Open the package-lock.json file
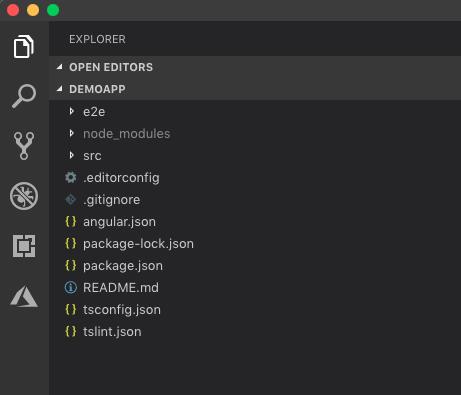461x395 pixels. 255,243
